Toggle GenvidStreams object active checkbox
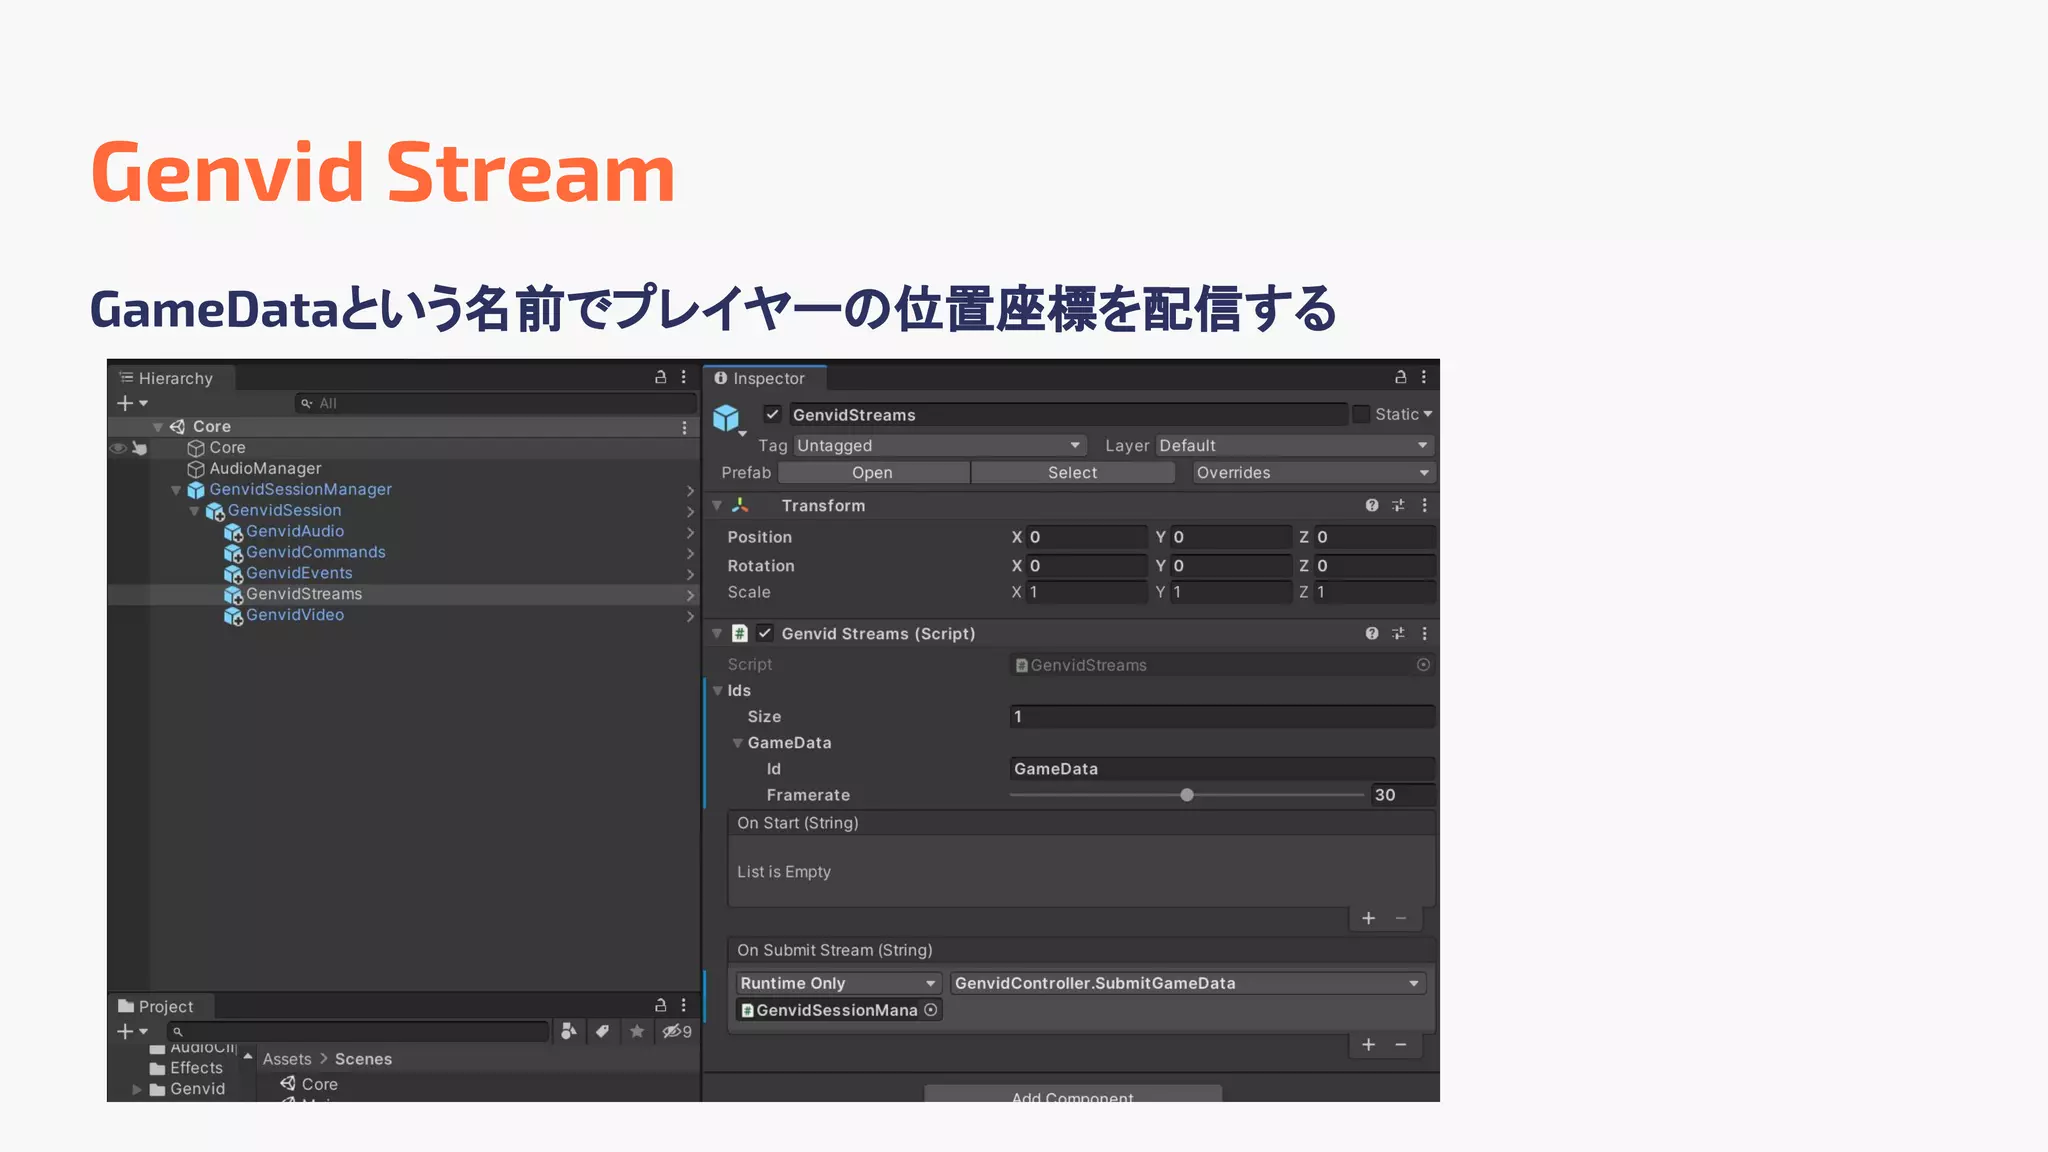2048x1152 pixels. point(772,414)
